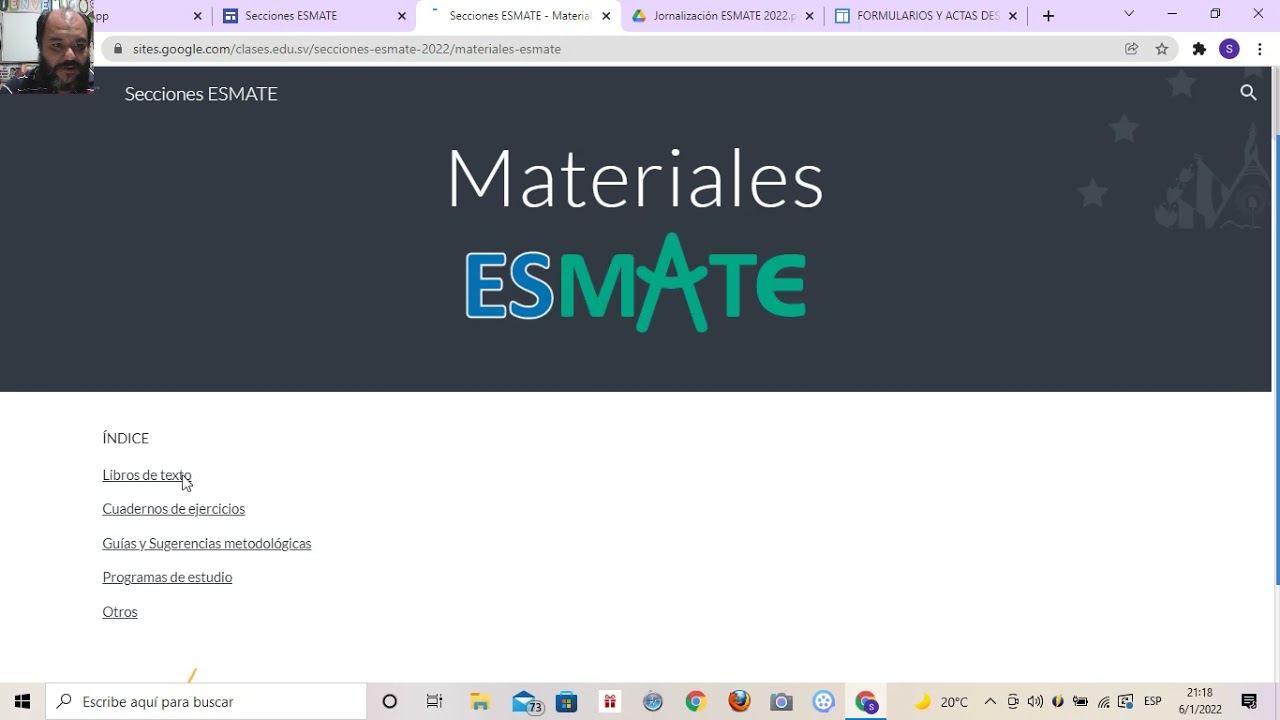Launch Firefox from the taskbar
This screenshot has width=1280, height=720.
[739, 701]
